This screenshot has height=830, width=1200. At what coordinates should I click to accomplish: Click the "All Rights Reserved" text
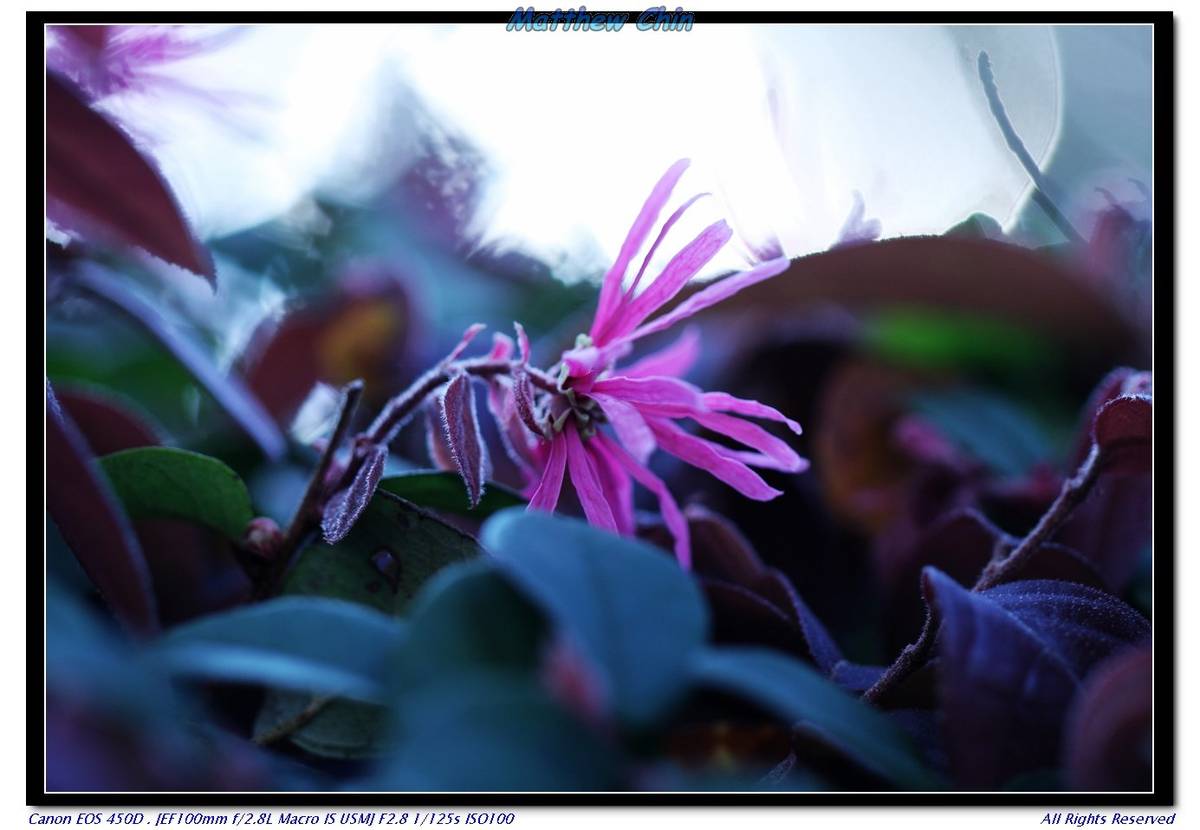tap(1107, 818)
